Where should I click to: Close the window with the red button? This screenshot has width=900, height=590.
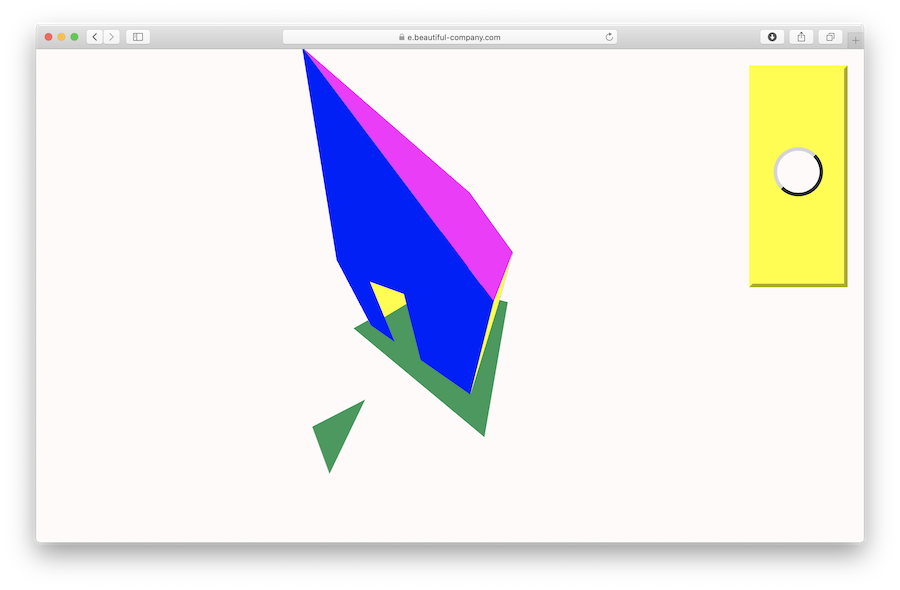[49, 37]
